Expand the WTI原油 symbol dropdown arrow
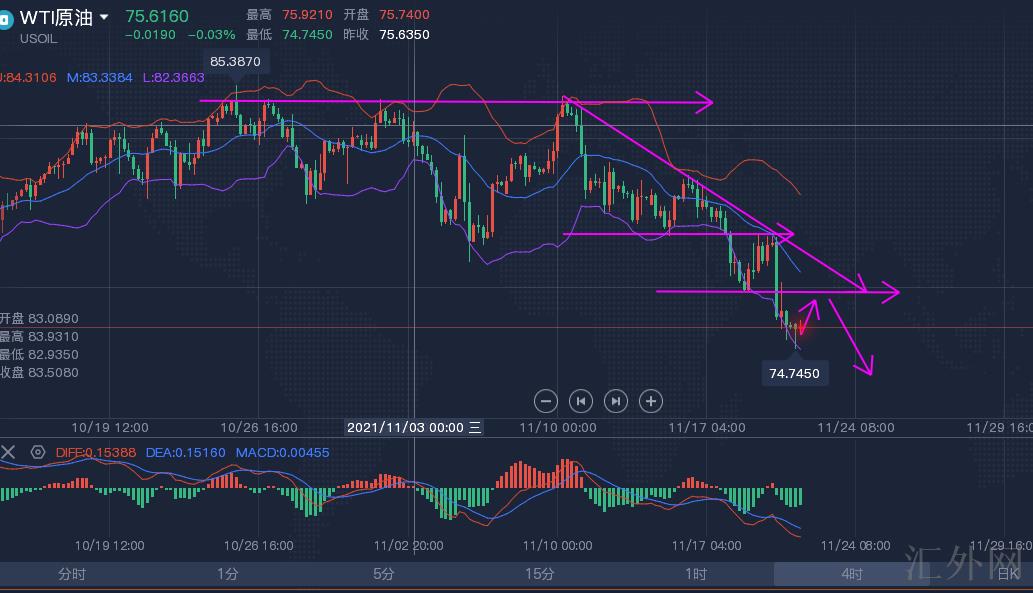Screen dimensions: 1033x593 coord(104,18)
